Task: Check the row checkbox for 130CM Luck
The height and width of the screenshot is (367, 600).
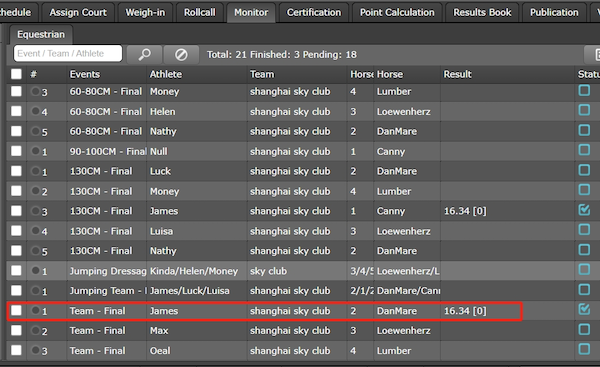Action: tap(16, 171)
